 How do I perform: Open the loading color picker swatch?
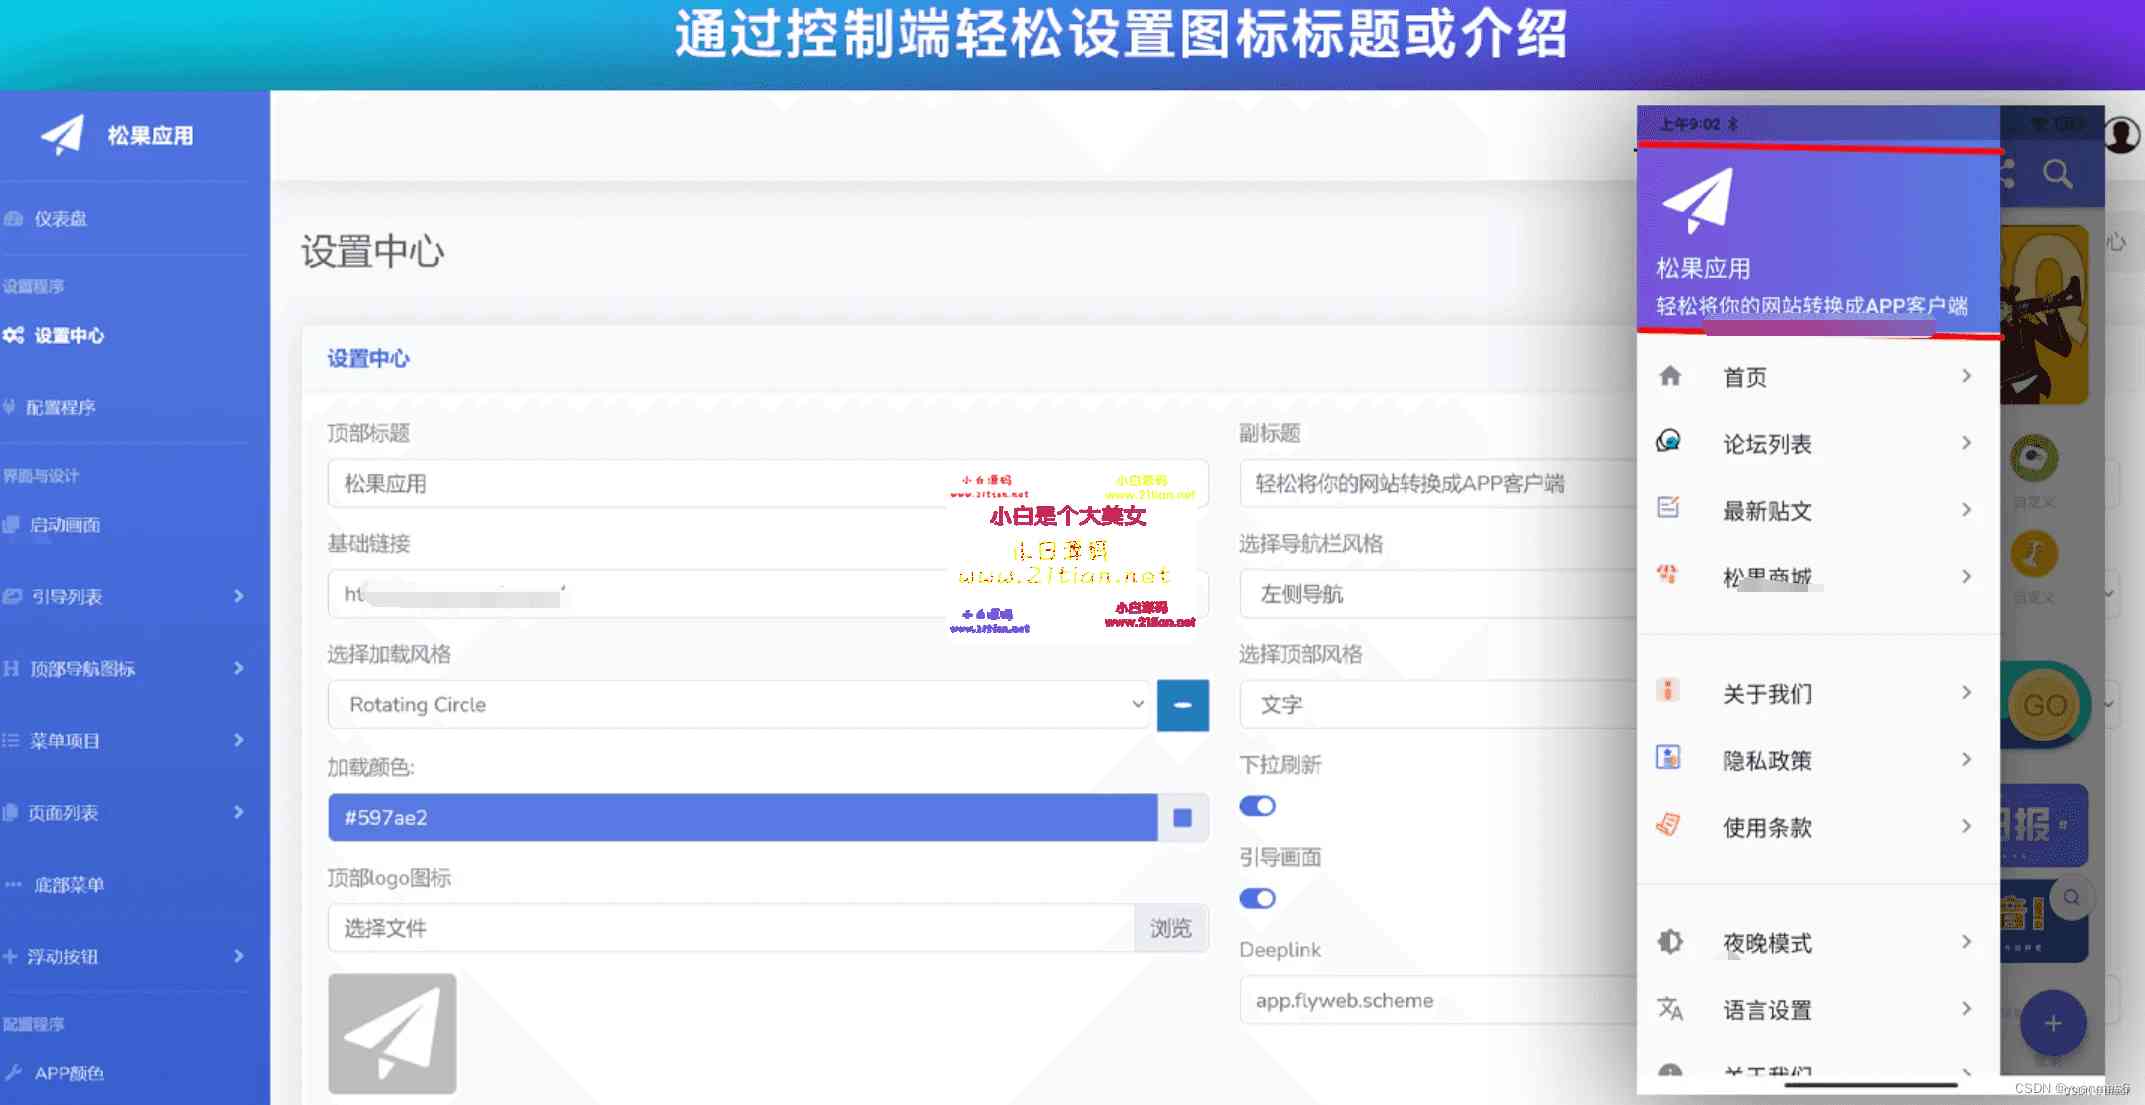tap(1182, 817)
